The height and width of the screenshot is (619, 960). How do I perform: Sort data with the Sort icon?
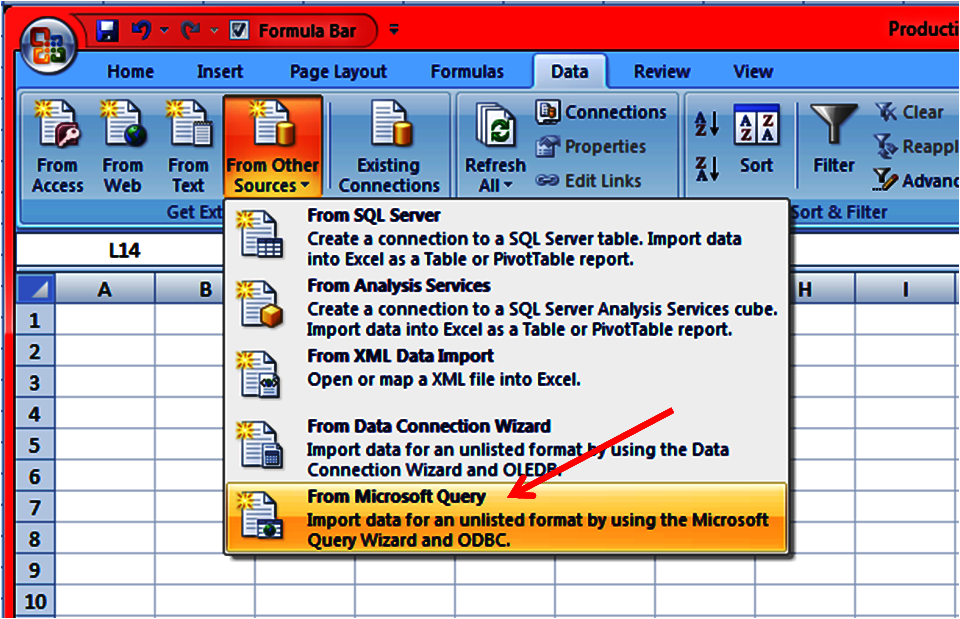[x=757, y=140]
